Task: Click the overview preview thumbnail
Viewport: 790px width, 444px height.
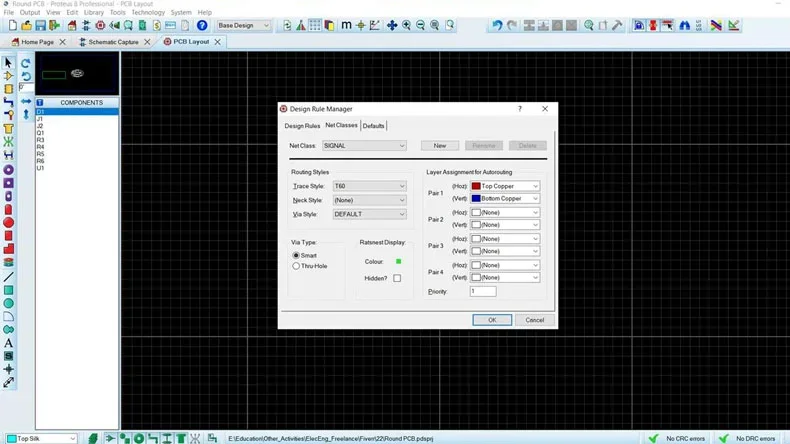Action: click(77, 74)
